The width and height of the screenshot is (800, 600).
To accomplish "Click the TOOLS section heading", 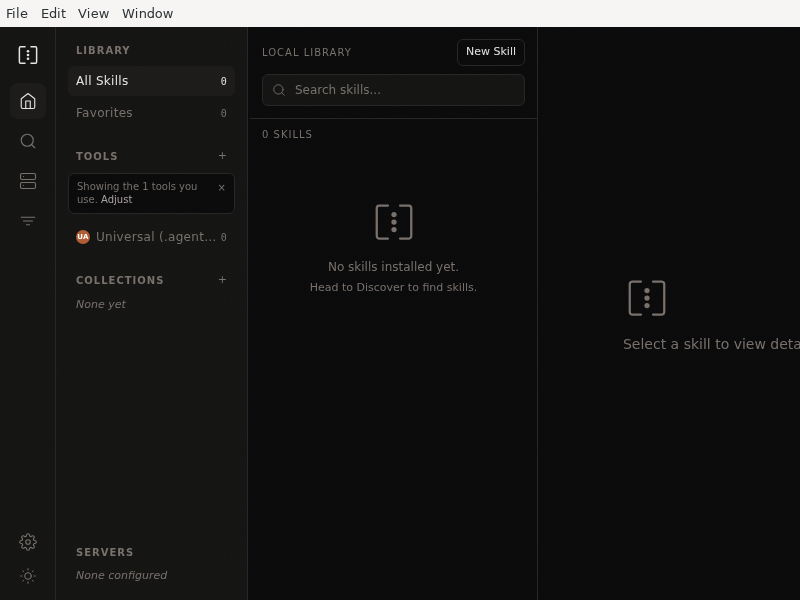I will 97,156.
